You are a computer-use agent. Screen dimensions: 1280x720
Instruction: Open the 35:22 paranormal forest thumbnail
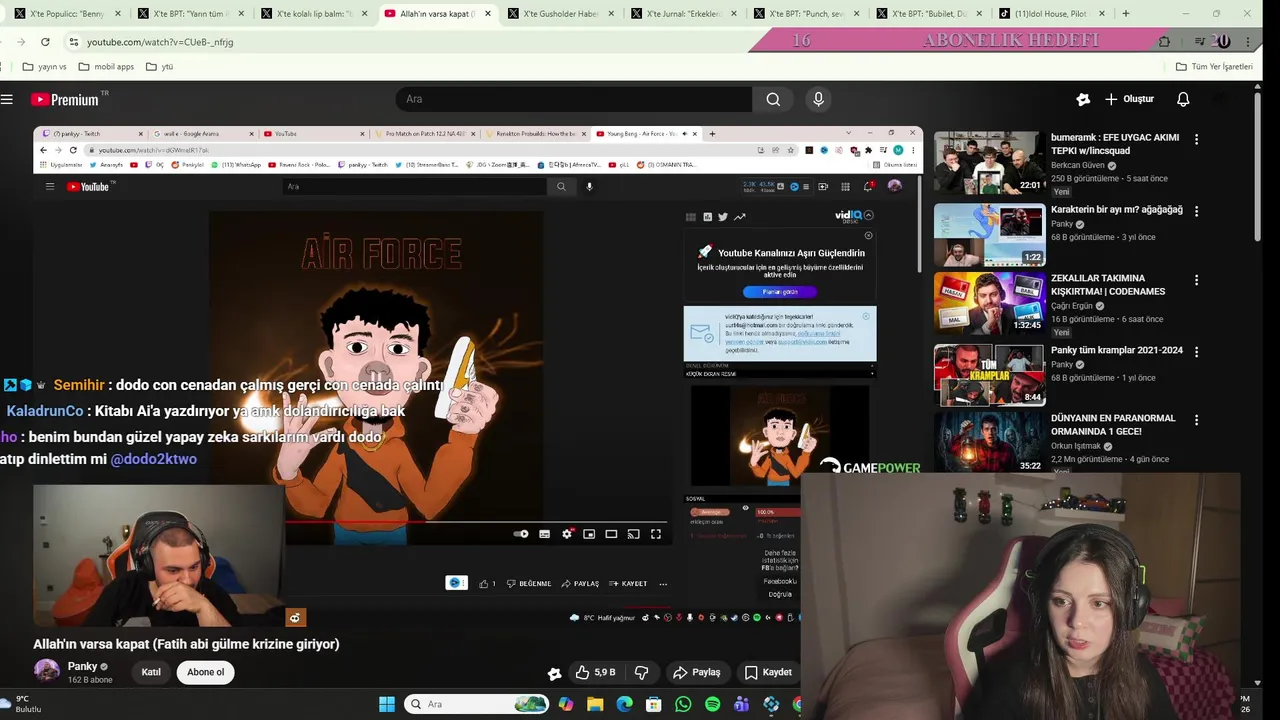click(x=990, y=442)
